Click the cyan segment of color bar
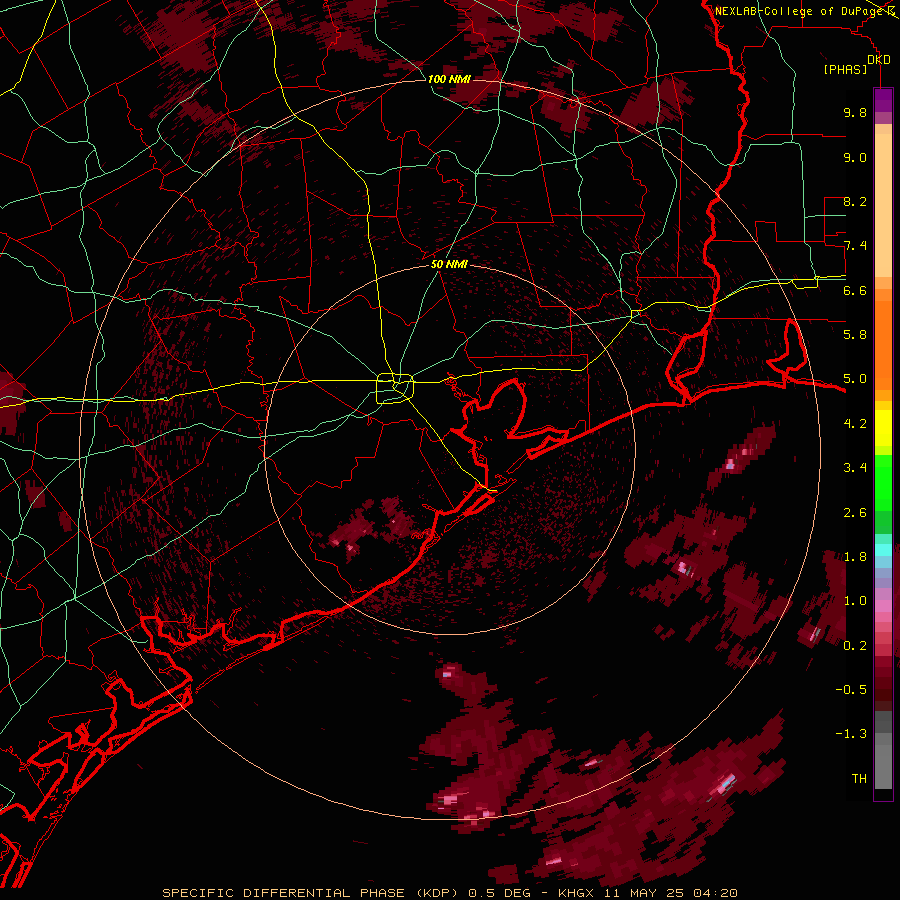Screen dimensions: 900x900 click(883, 549)
